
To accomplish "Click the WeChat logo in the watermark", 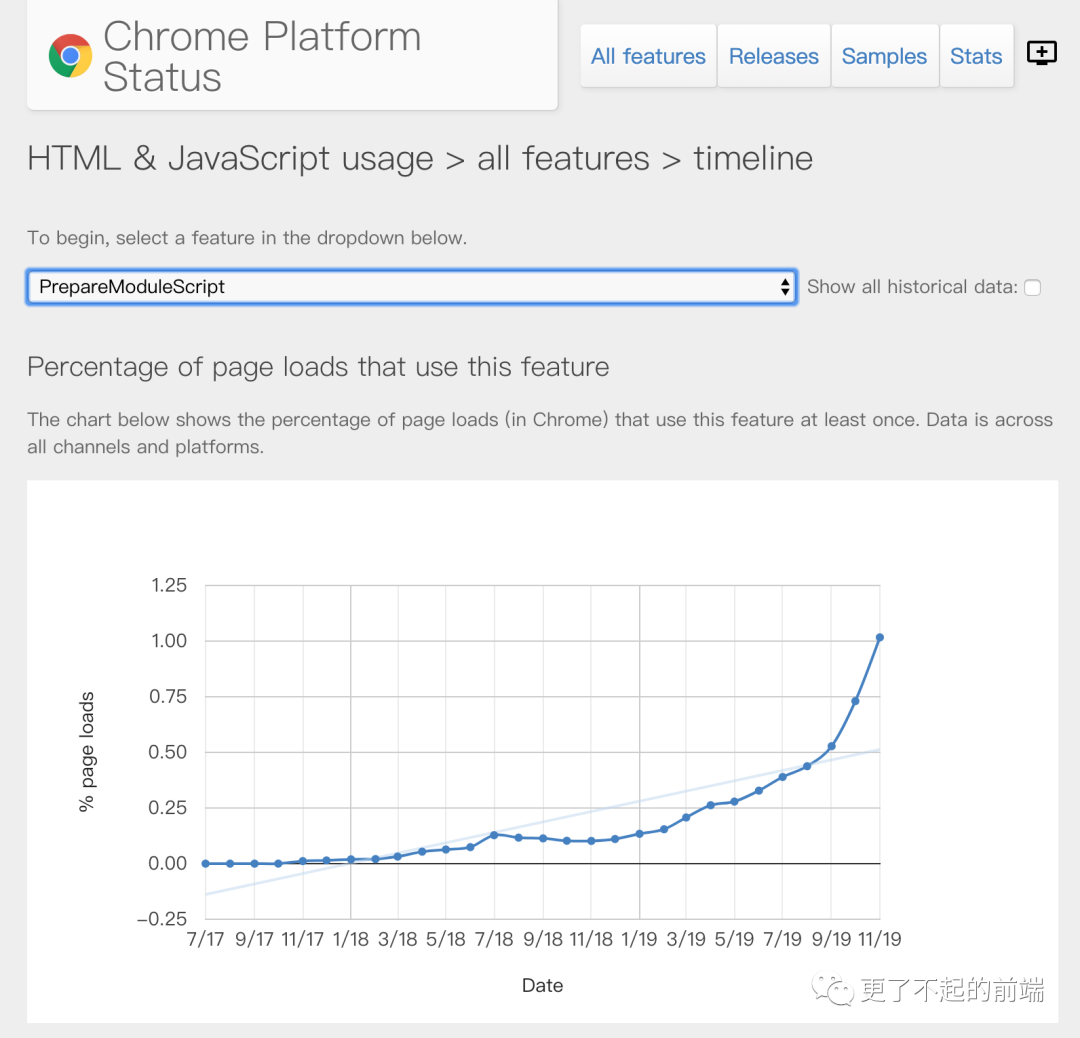I will pos(832,989).
